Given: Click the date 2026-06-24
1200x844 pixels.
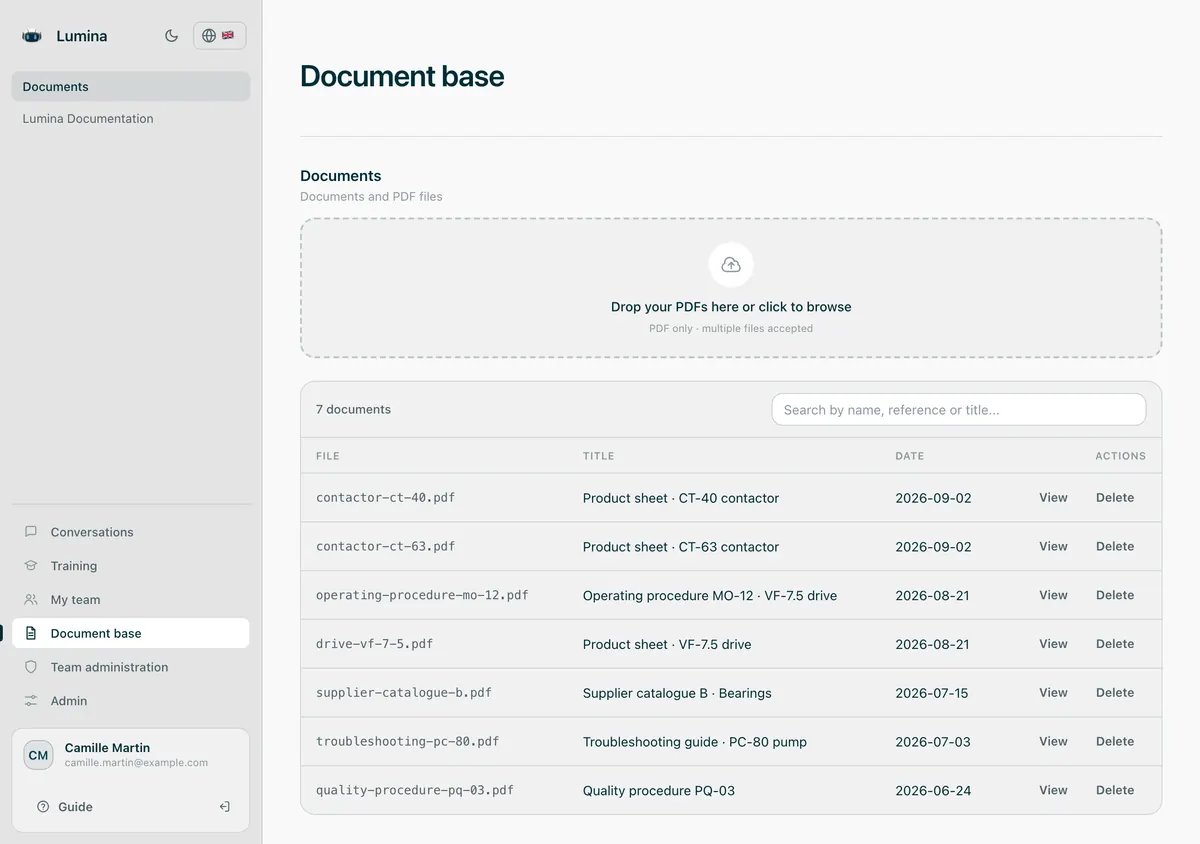Looking at the screenshot, I should tap(933, 790).
